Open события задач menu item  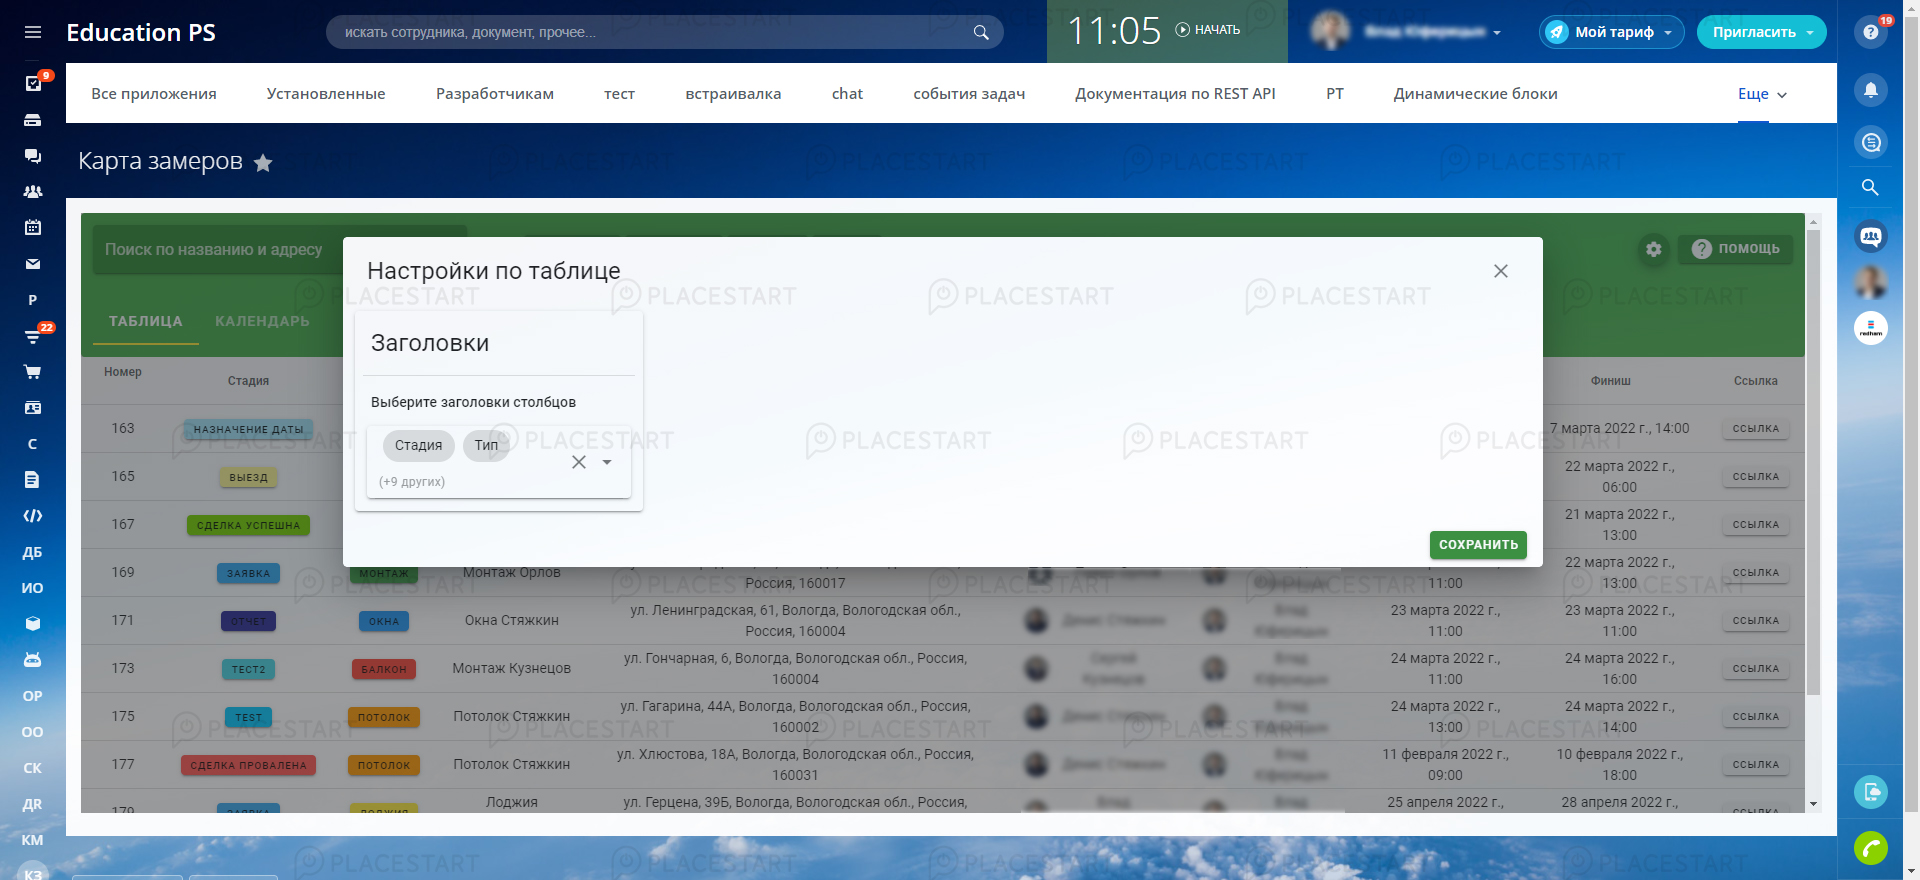pos(969,94)
